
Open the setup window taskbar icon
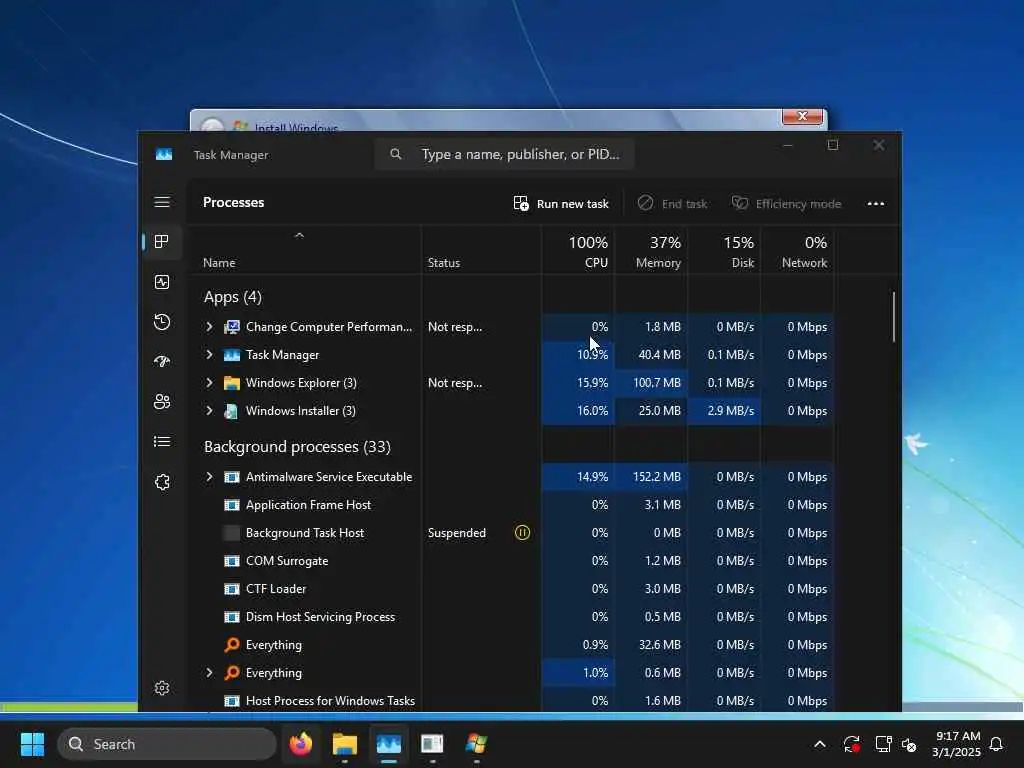pyautogui.click(x=432, y=744)
